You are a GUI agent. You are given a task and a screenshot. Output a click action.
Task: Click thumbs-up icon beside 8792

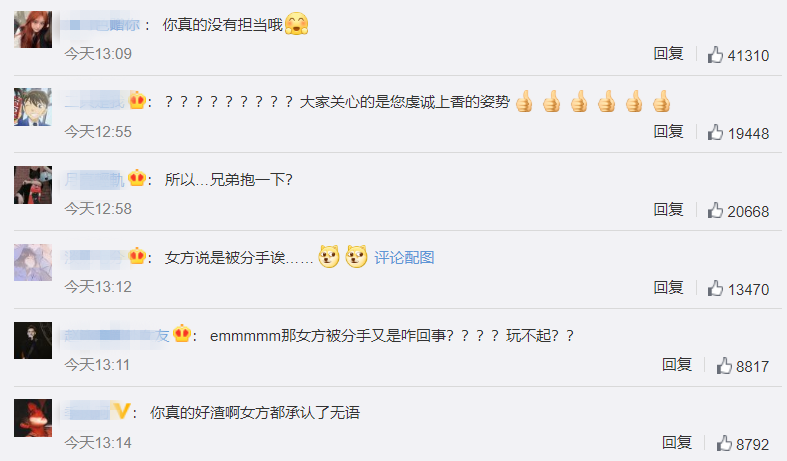tap(724, 443)
